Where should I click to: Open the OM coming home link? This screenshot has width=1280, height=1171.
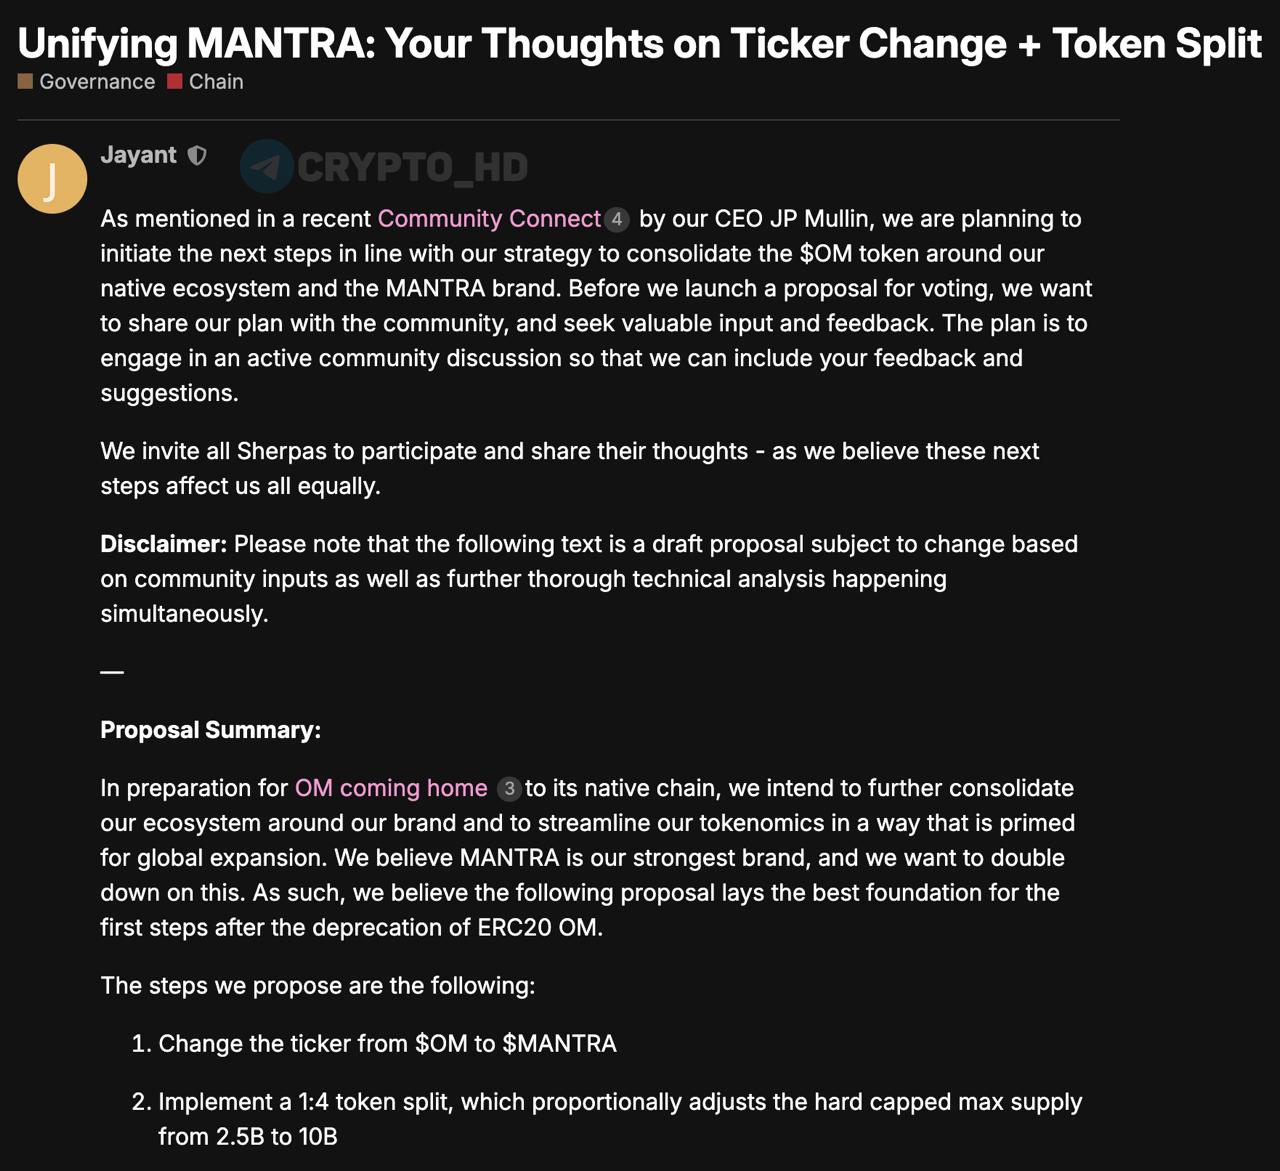pos(391,788)
